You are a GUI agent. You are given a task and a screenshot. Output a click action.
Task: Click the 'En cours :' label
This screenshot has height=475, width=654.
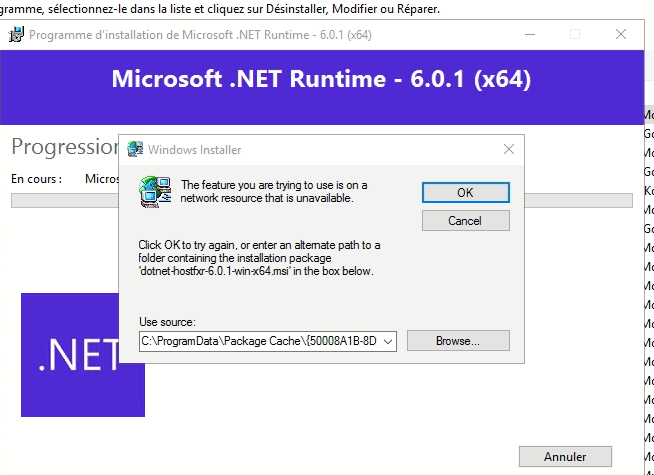coord(37,179)
